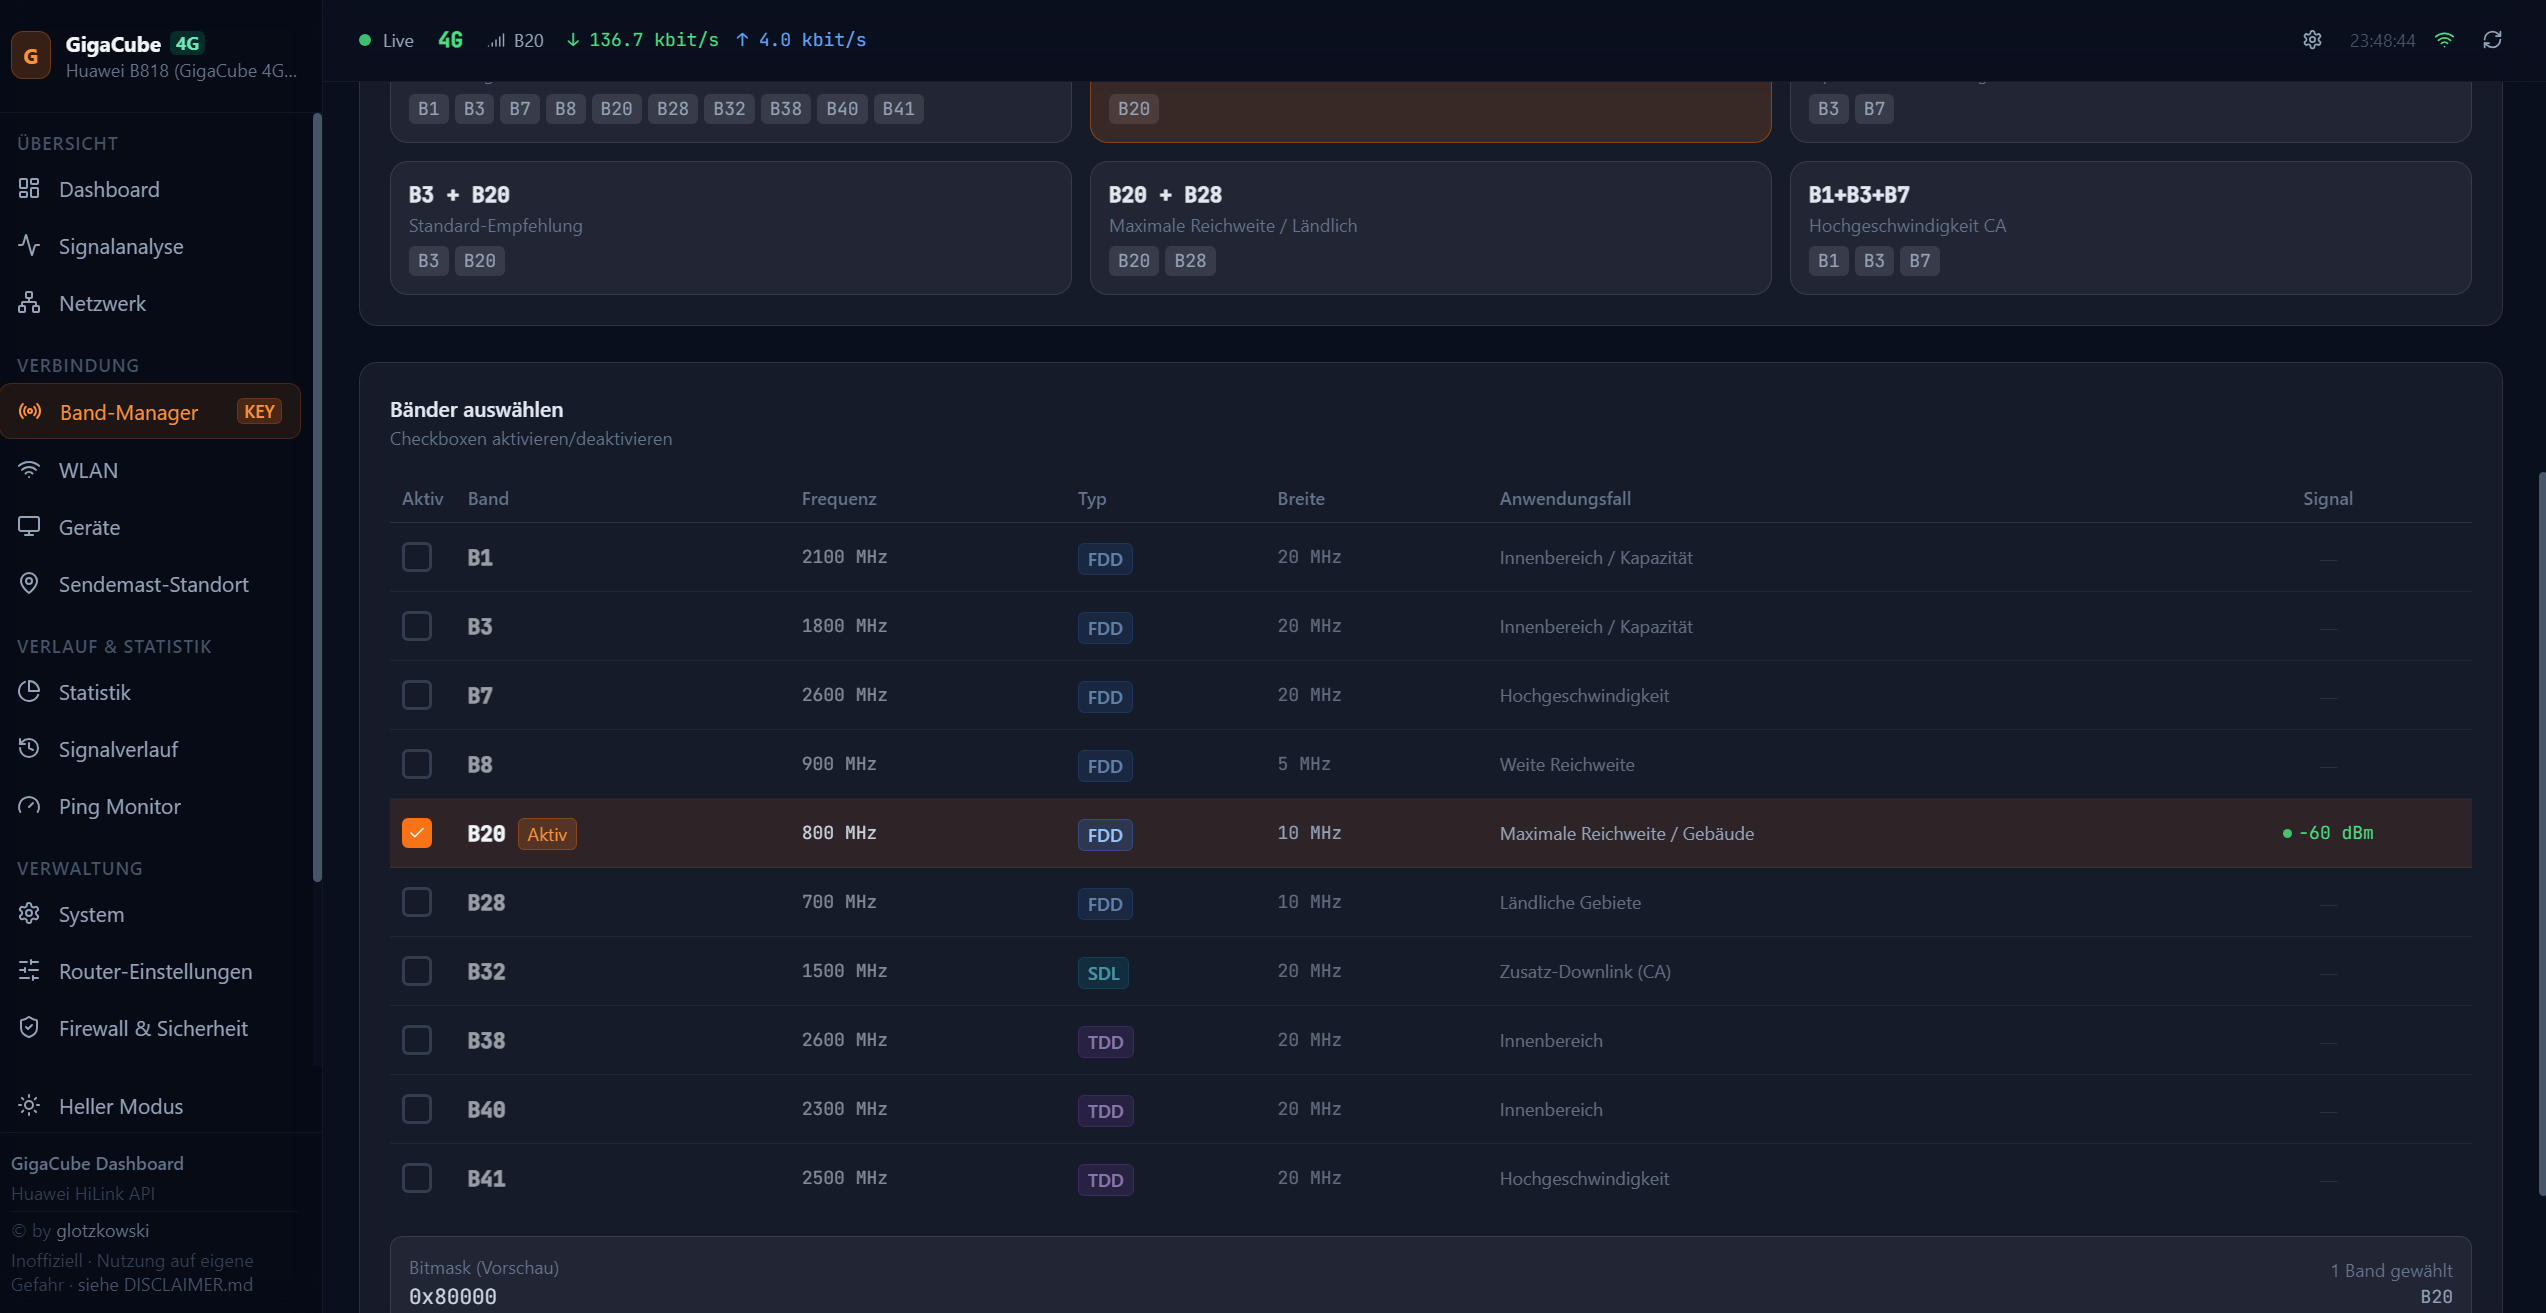Viewport: 2546px width, 1313px height.
Task: Navigate to Ping Monitor
Action: pyautogui.click(x=150, y=806)
